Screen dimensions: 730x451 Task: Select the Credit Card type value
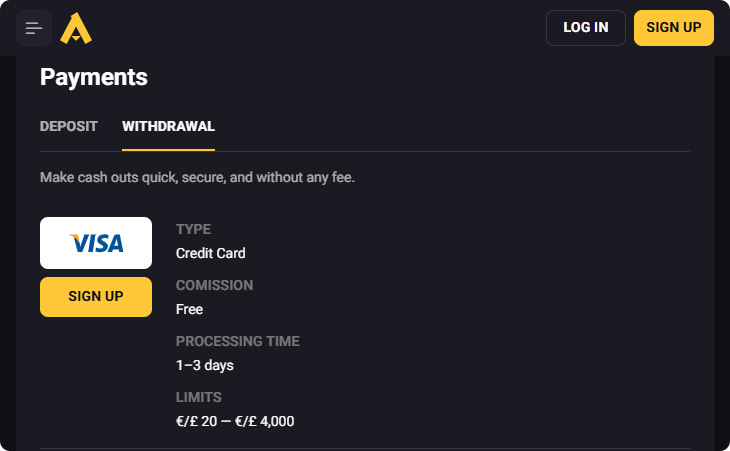click(x=210, y=253)
